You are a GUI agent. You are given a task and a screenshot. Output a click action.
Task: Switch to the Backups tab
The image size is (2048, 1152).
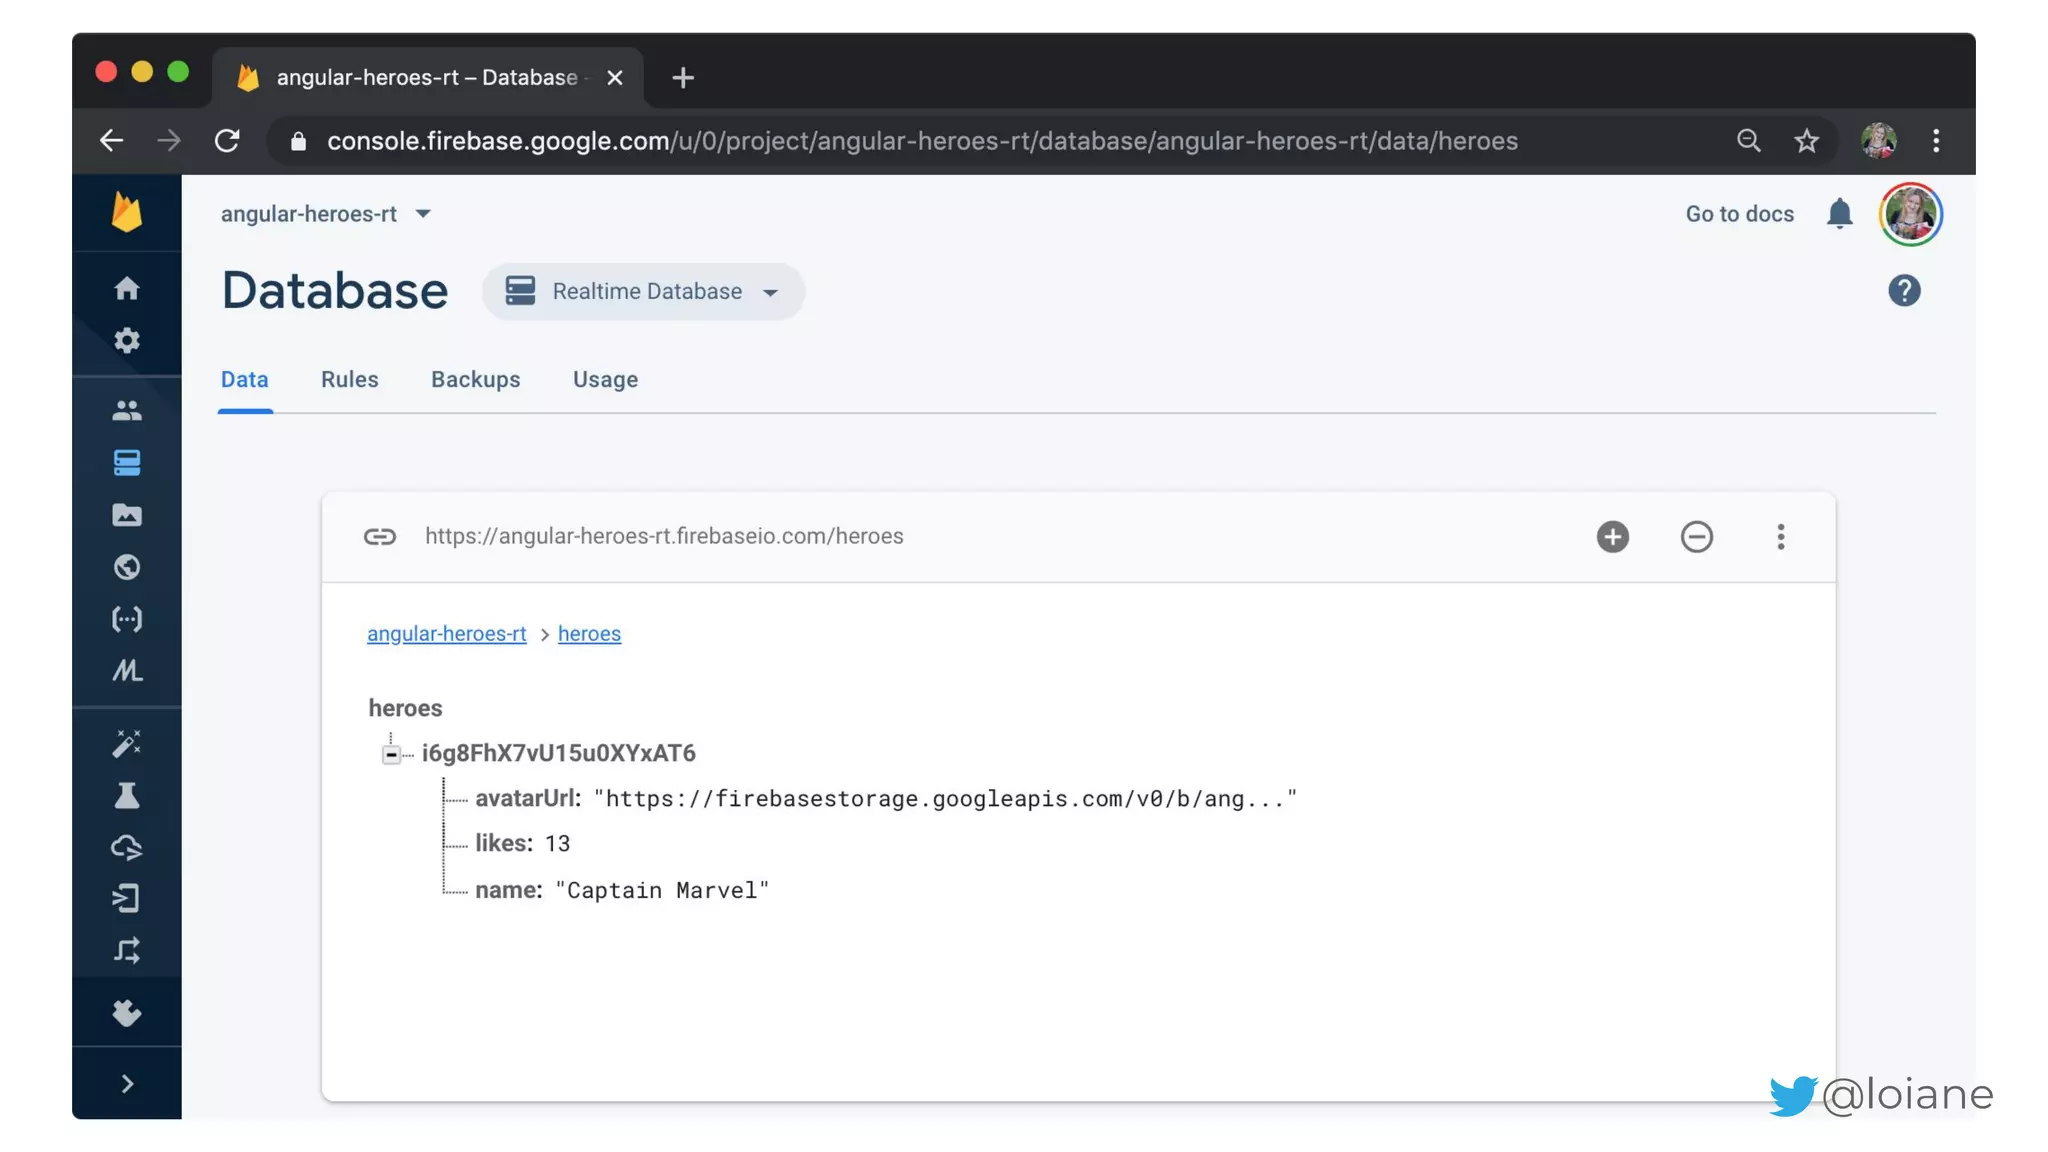click(x=475, y=380)
